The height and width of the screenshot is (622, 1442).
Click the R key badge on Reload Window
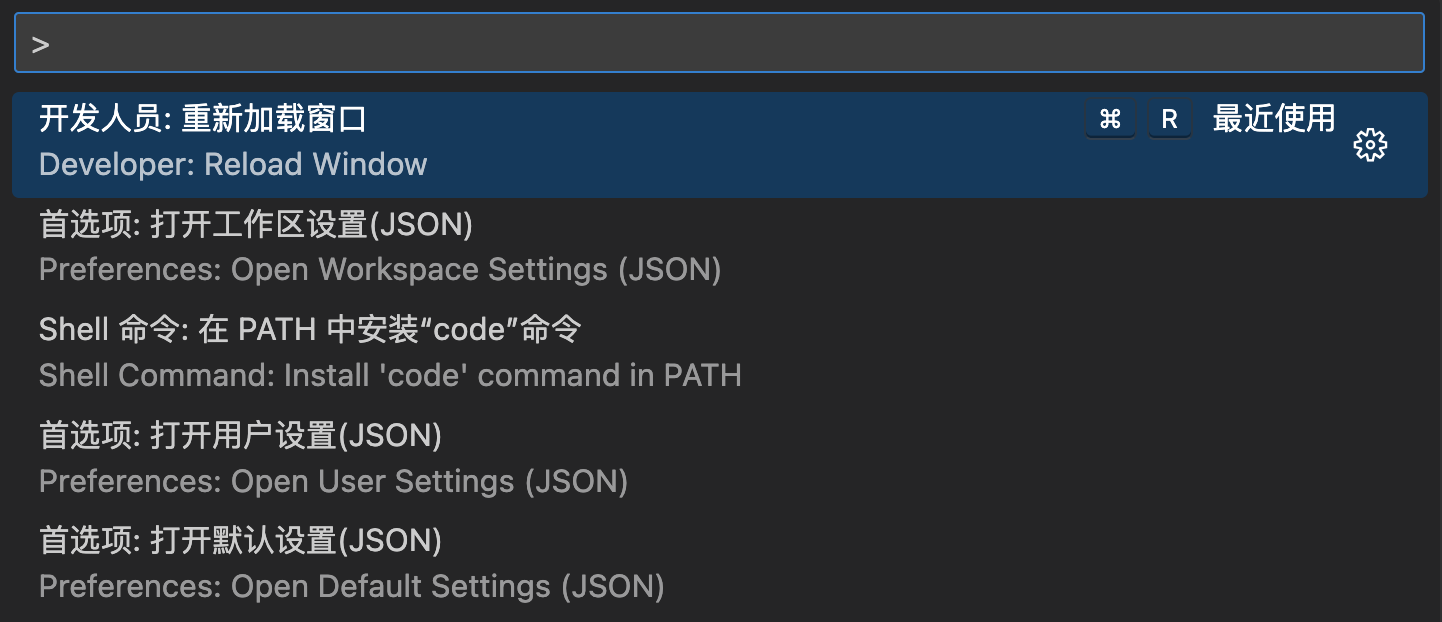1169,120
